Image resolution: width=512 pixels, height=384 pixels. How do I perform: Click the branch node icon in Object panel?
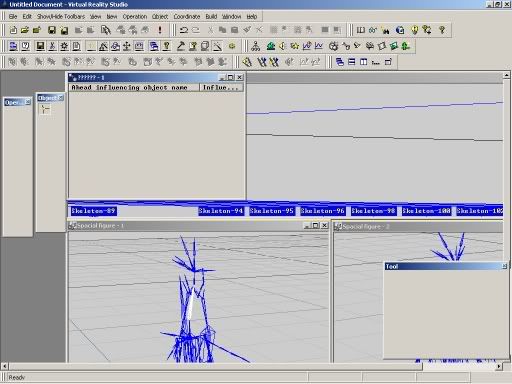[45, 109]
